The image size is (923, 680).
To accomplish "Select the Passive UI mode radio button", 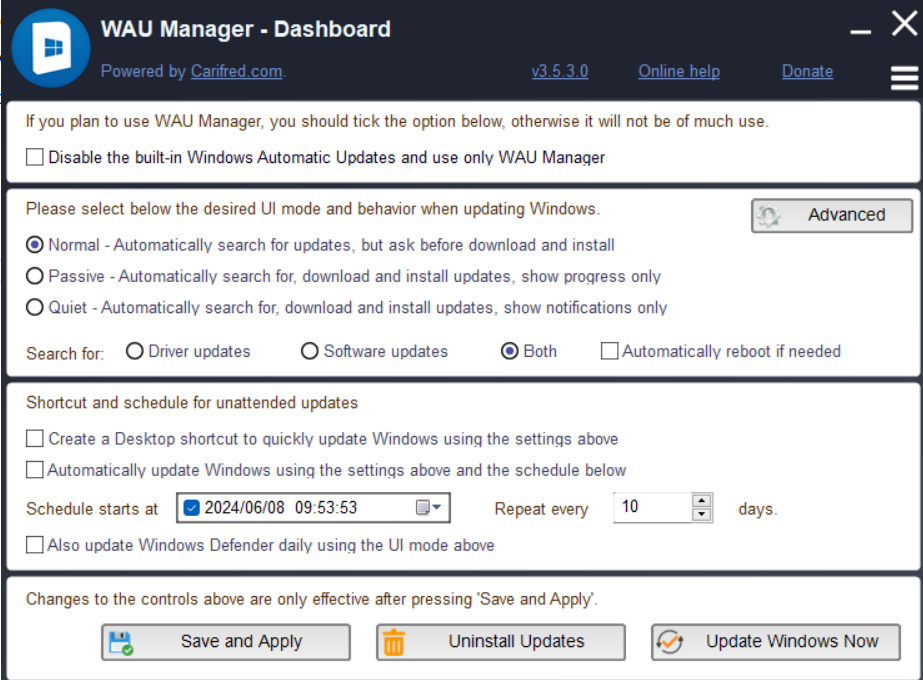I will click(35, 276).
